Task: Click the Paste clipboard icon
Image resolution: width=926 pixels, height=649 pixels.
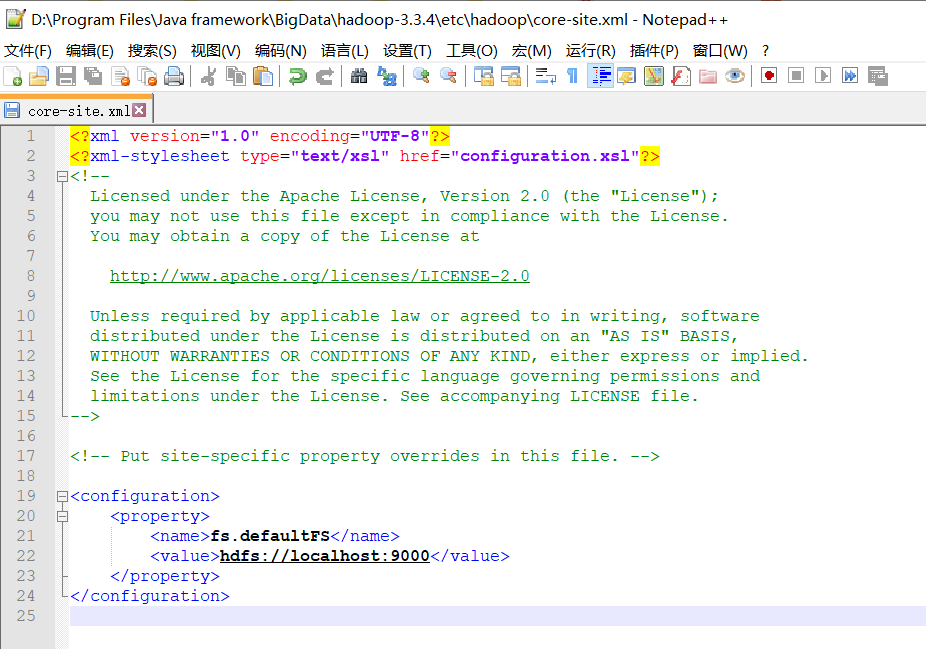Action: click(263, 76)
